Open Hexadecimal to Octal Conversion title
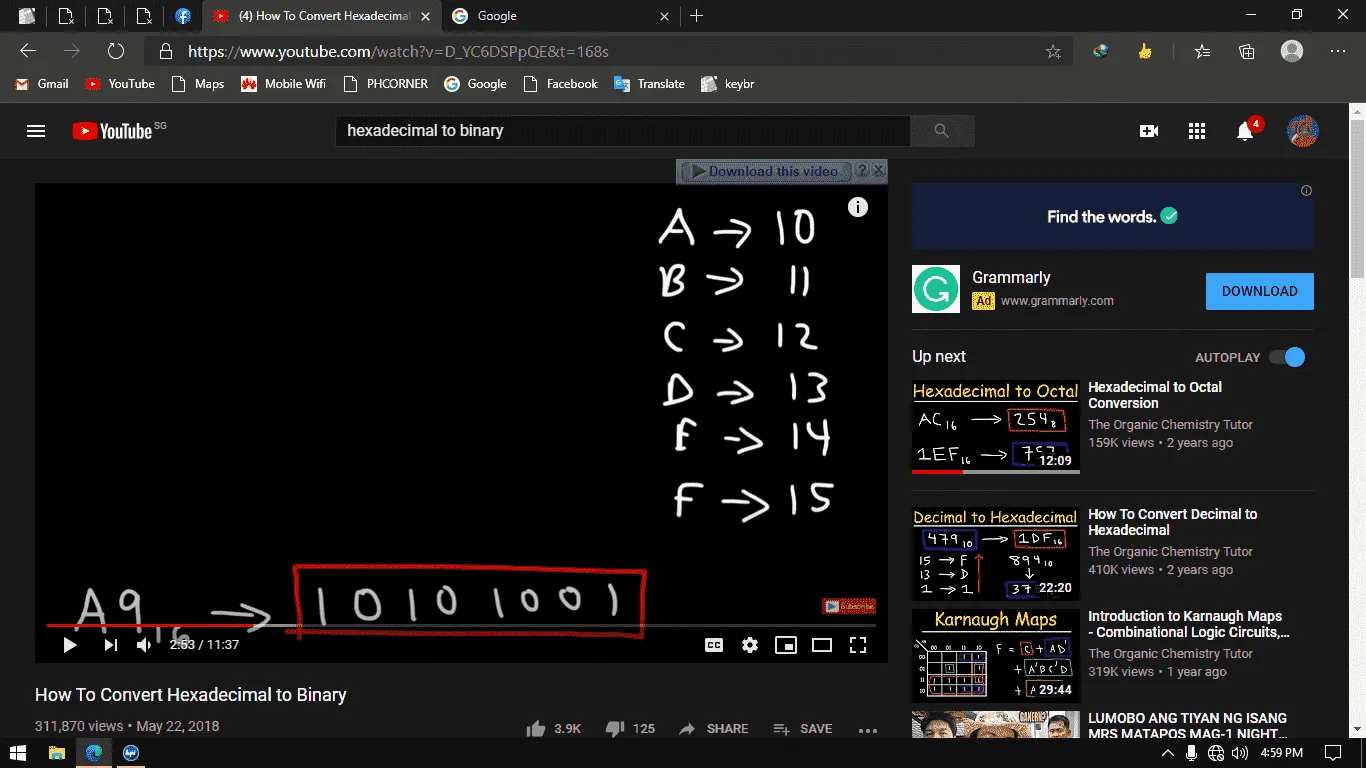 1155,395
